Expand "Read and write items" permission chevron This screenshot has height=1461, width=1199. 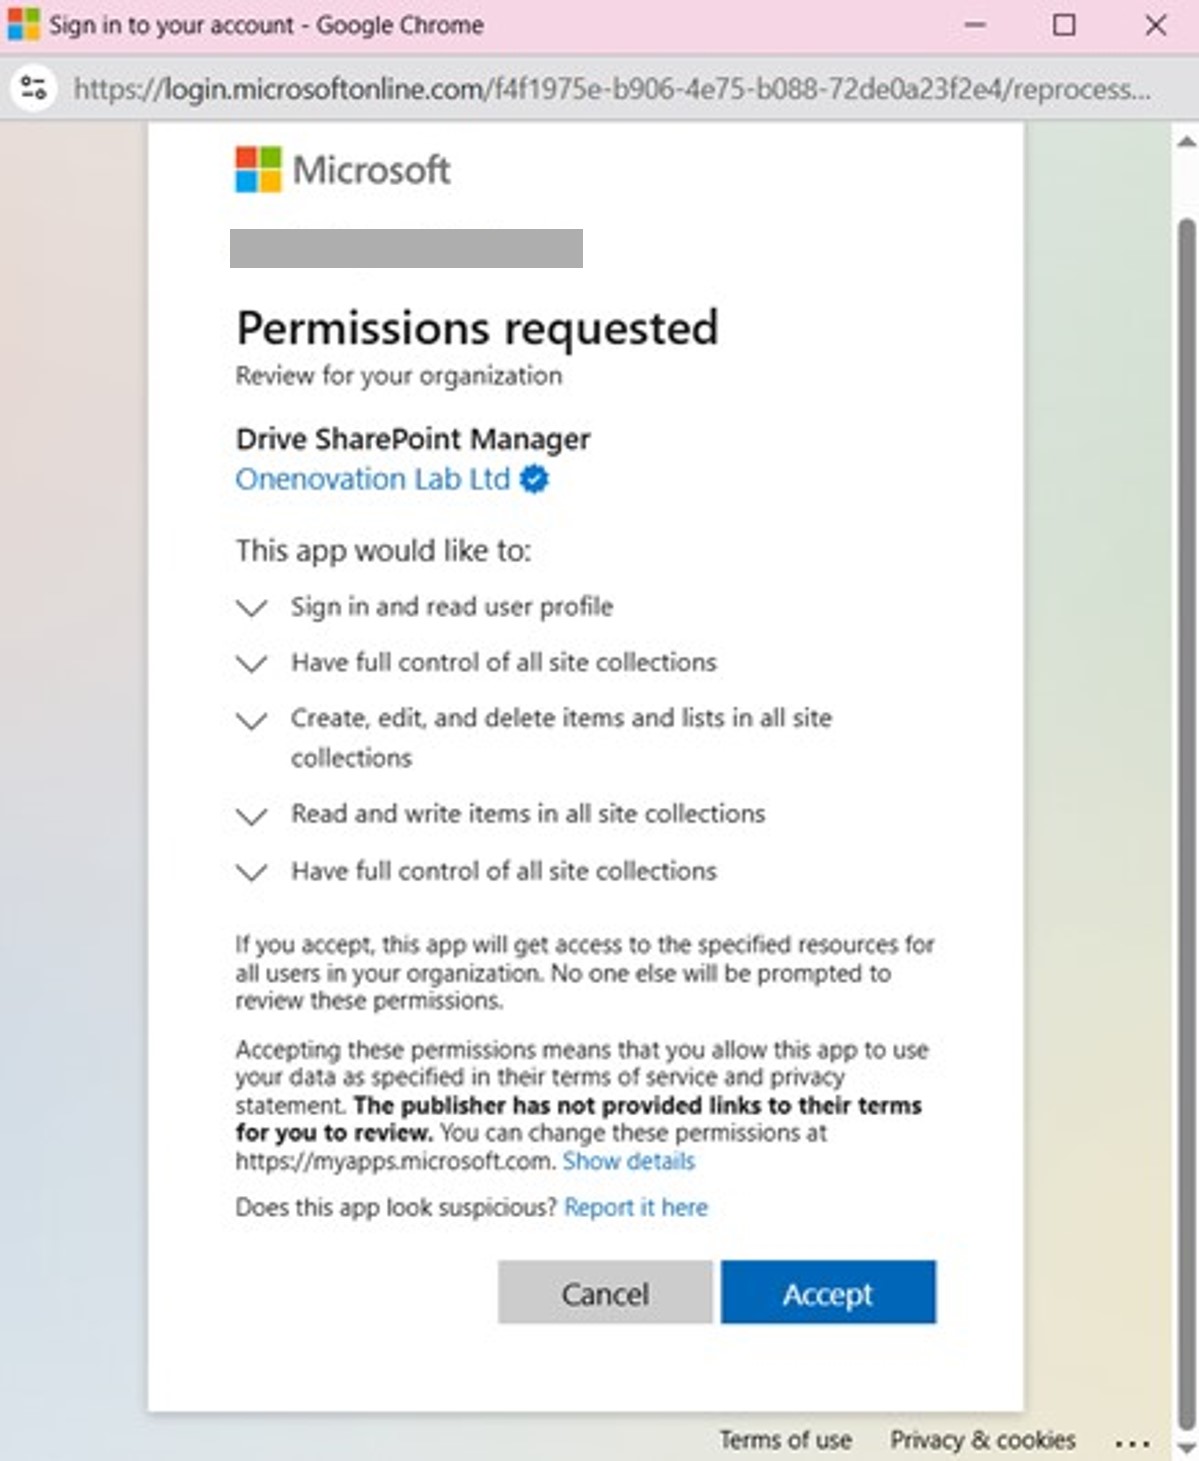(251, 816)
